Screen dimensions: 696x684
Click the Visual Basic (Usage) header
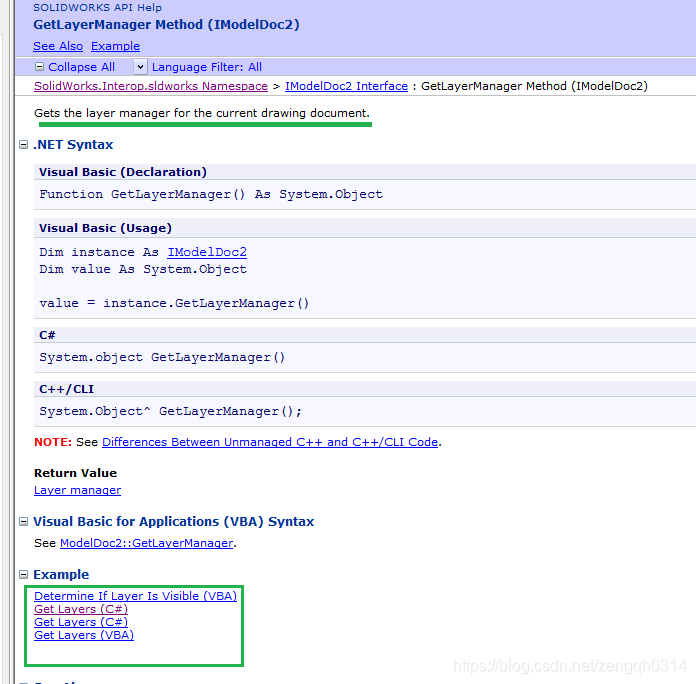(105, 228)
